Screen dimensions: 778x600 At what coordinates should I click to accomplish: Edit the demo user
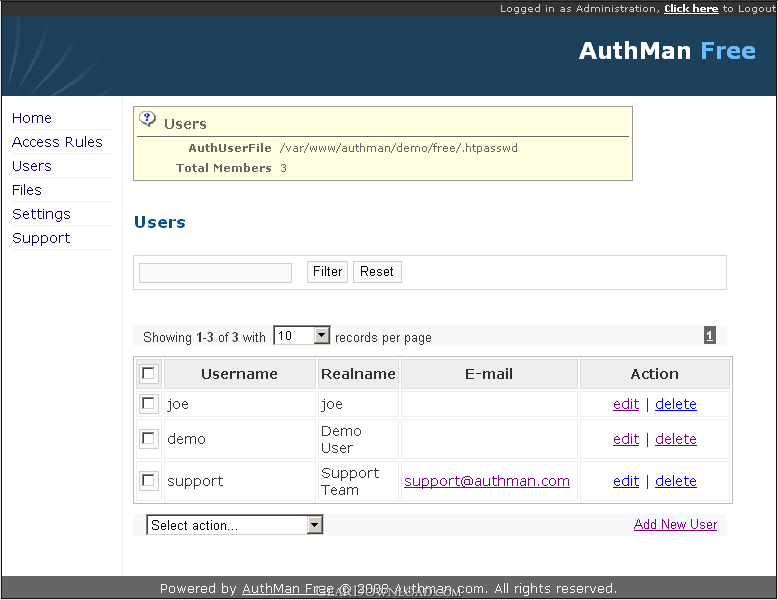pos(626,439)
